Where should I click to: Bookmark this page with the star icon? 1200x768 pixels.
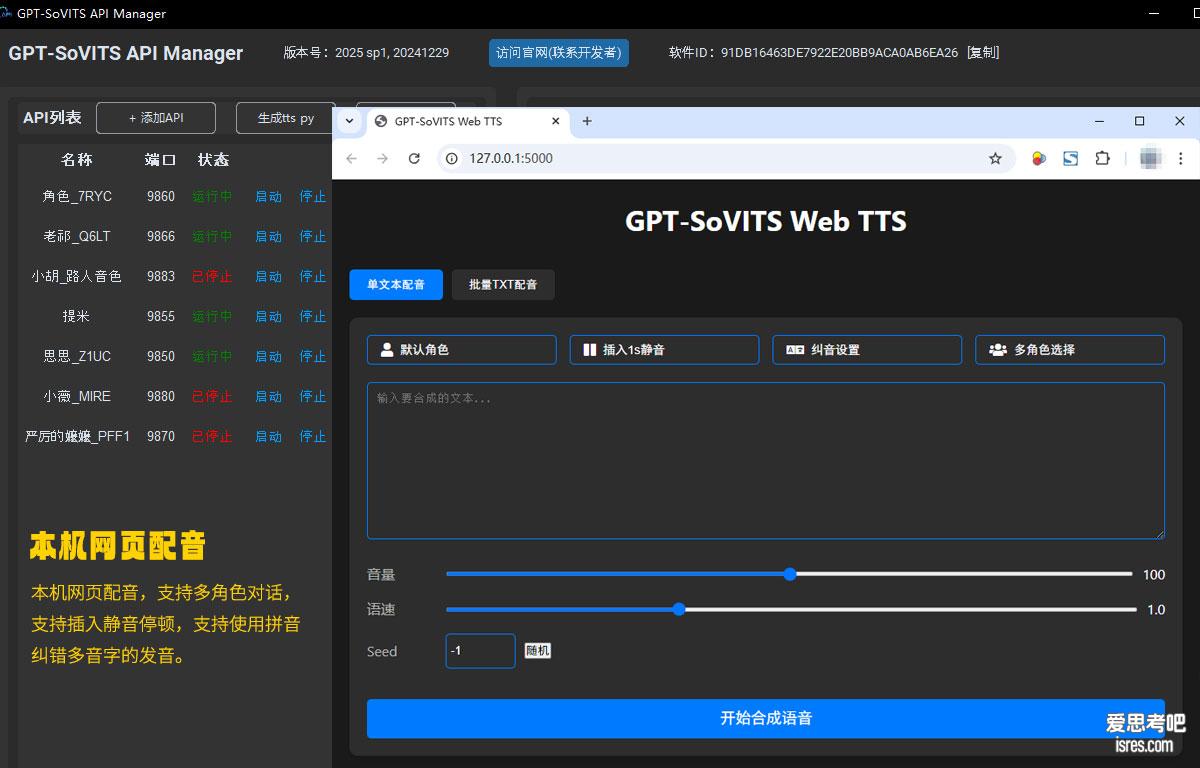coord(995,158)
